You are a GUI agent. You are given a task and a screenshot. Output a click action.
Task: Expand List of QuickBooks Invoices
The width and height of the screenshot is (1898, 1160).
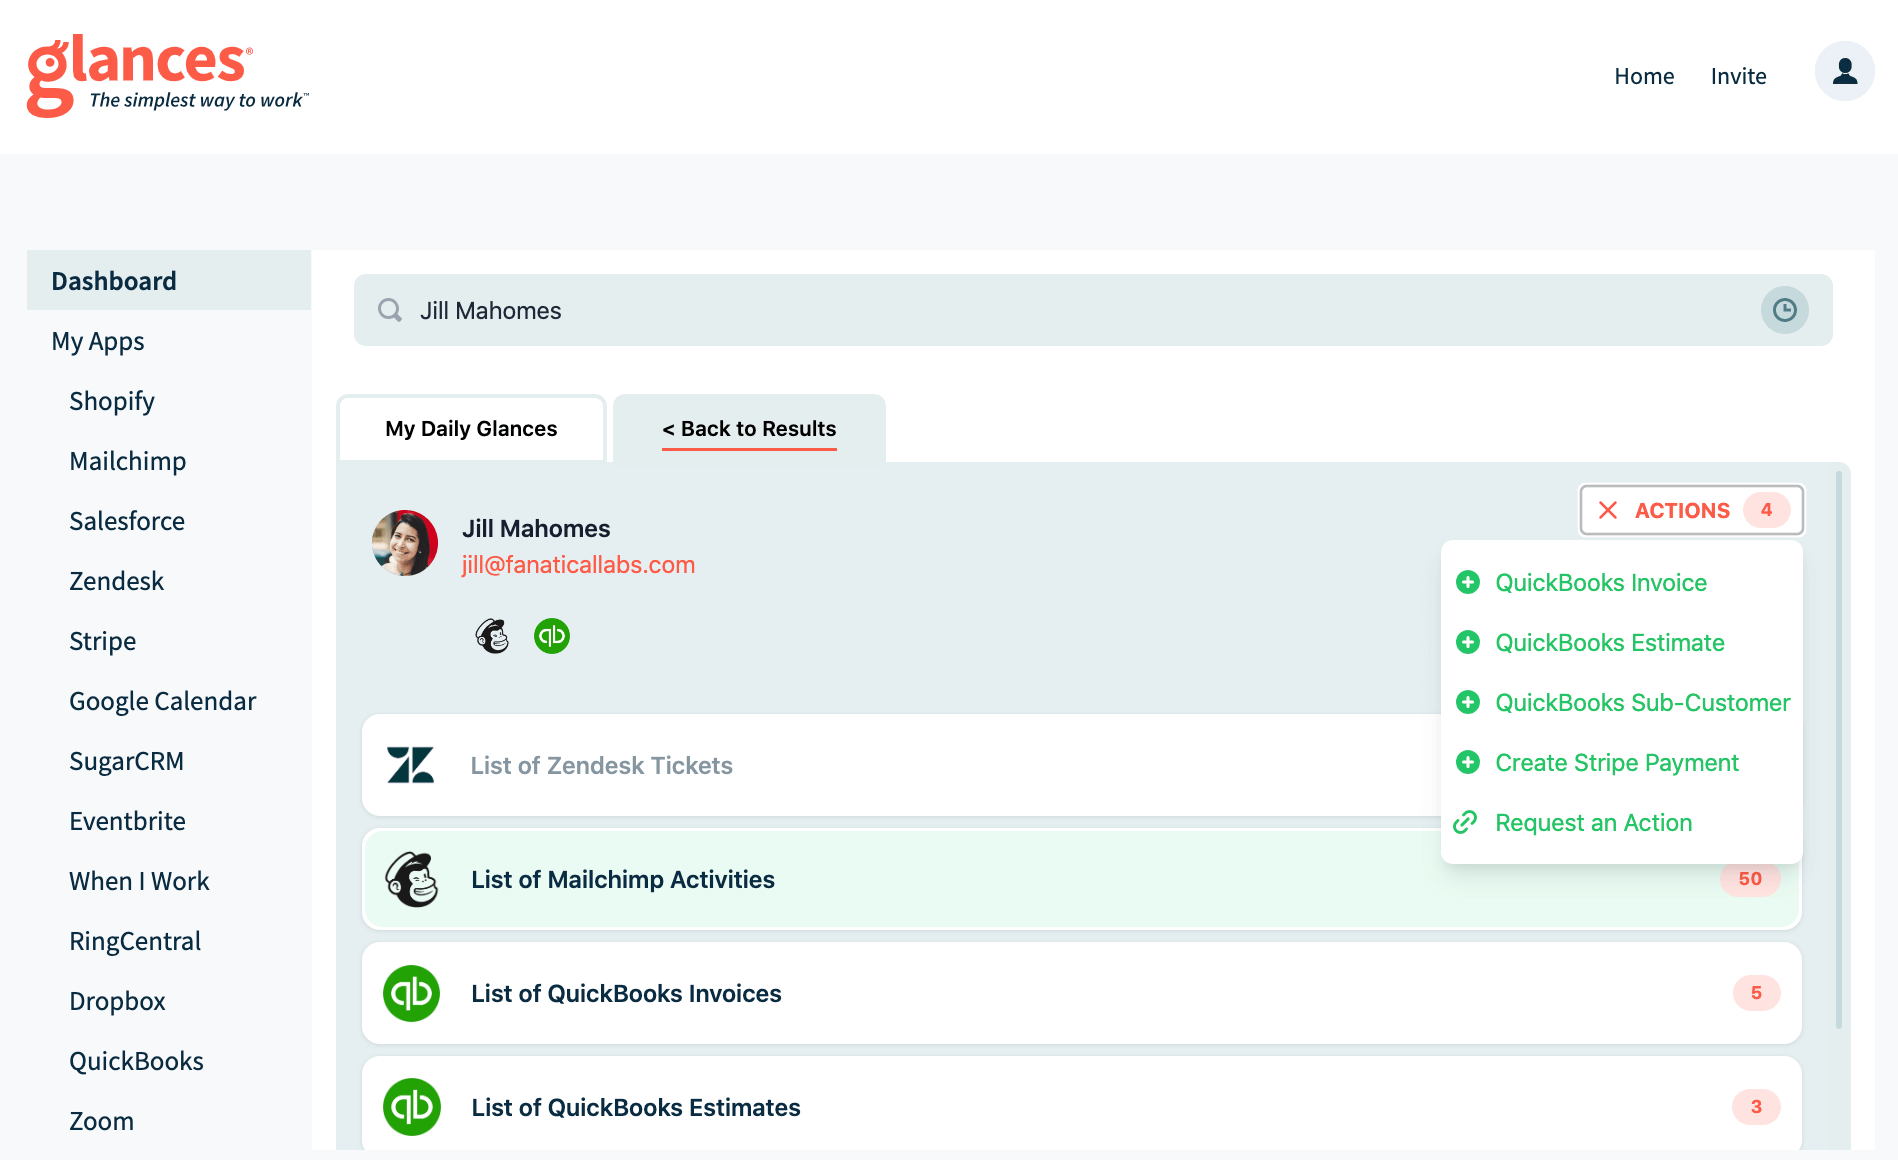point(1082,993)
